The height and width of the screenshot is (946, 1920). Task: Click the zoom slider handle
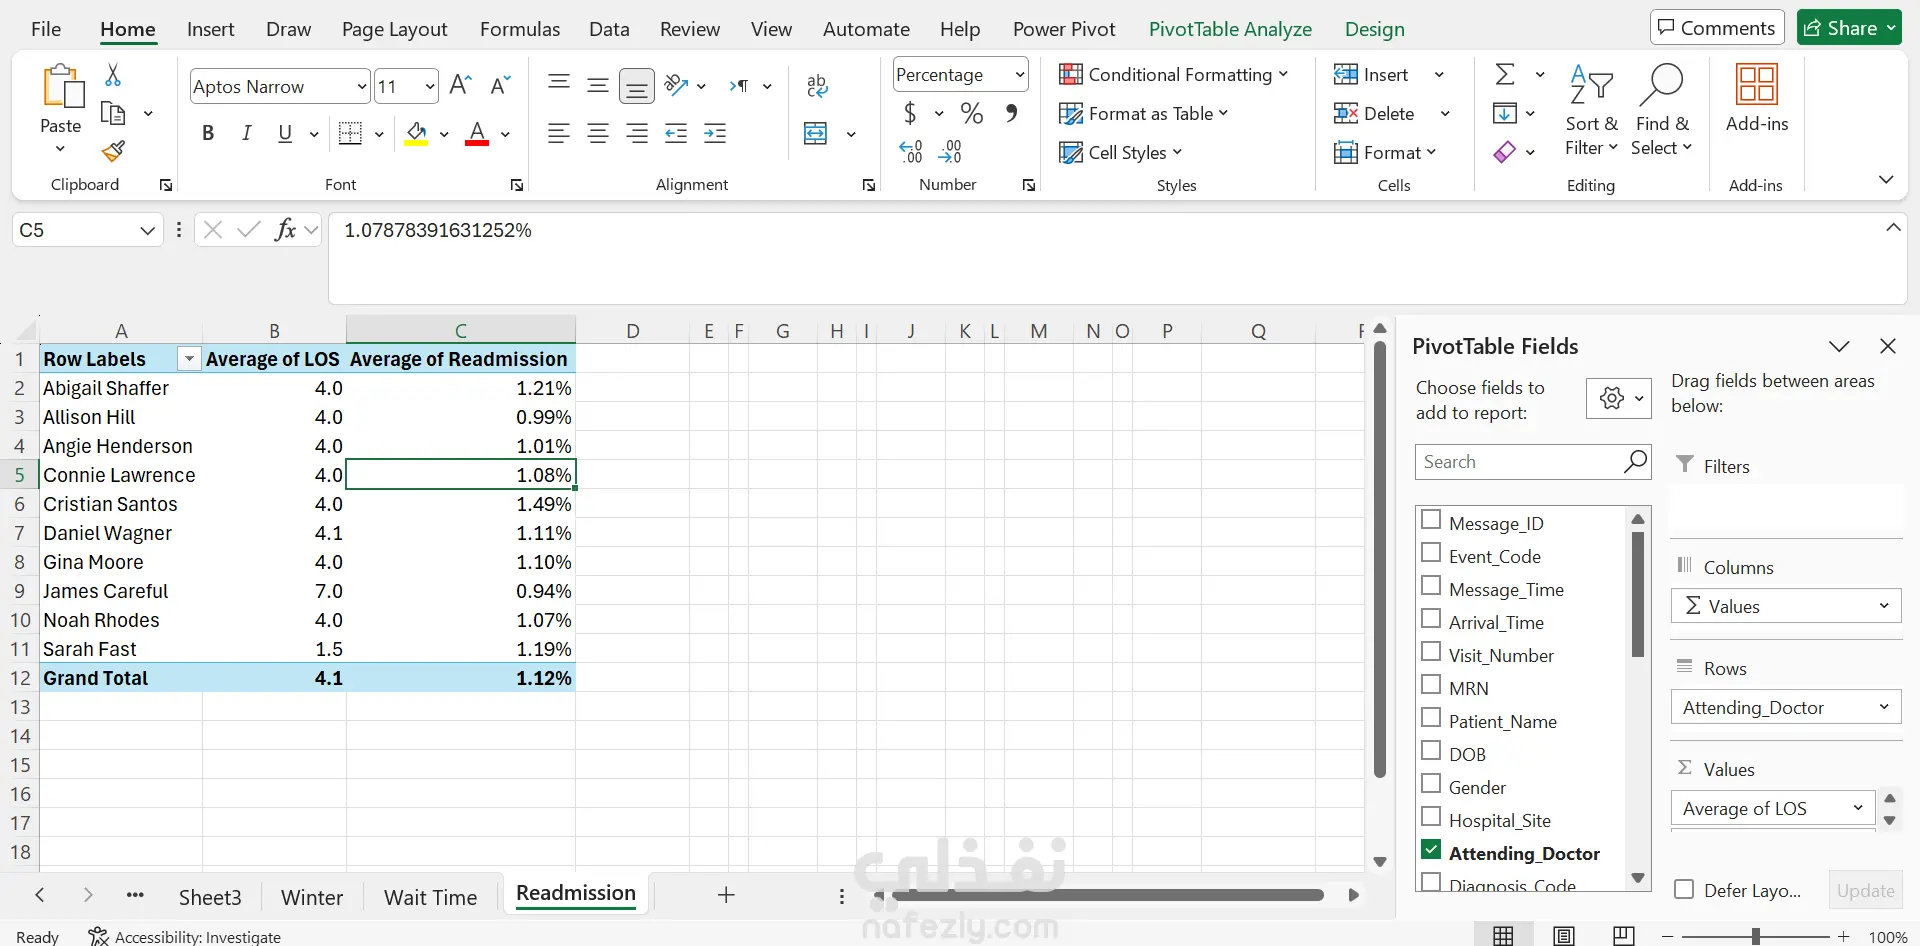pos(1755,936)
